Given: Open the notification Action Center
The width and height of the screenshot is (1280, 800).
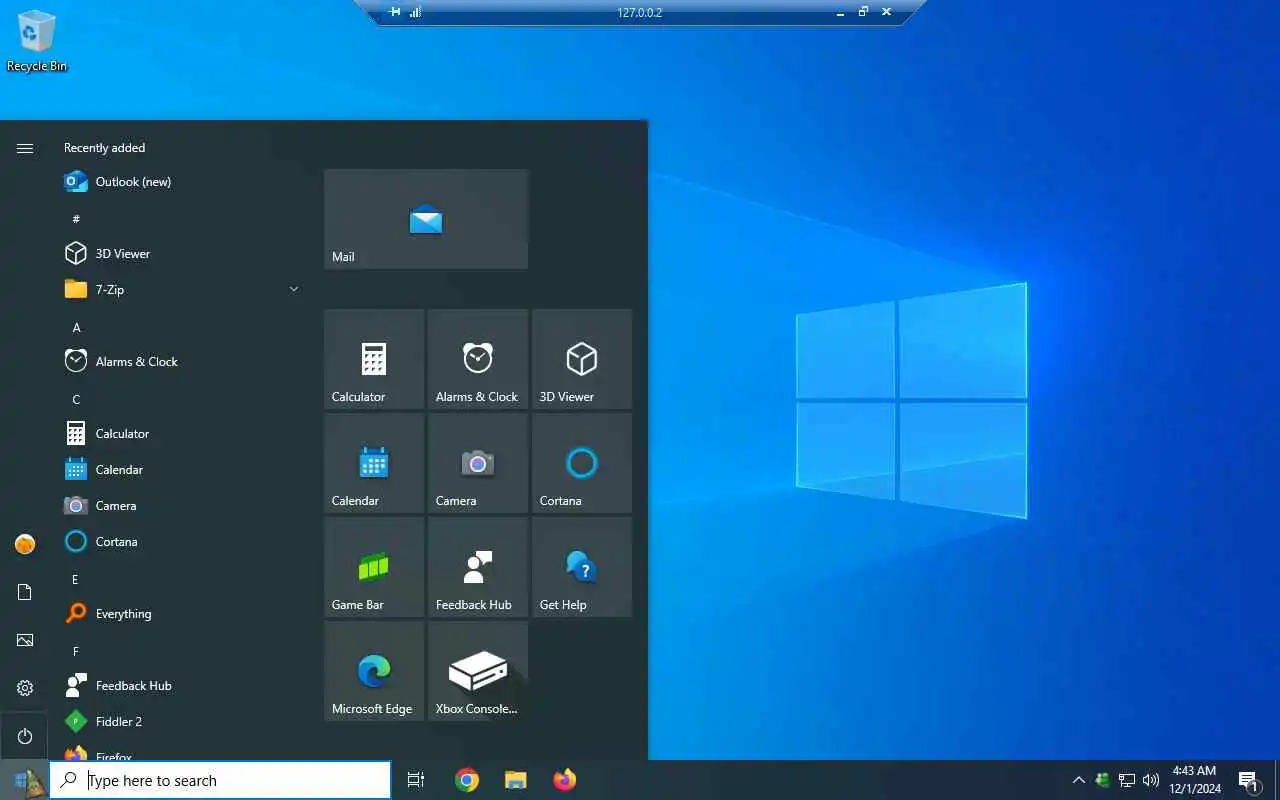Looking at the screenshot, I should pos(1248,780).
